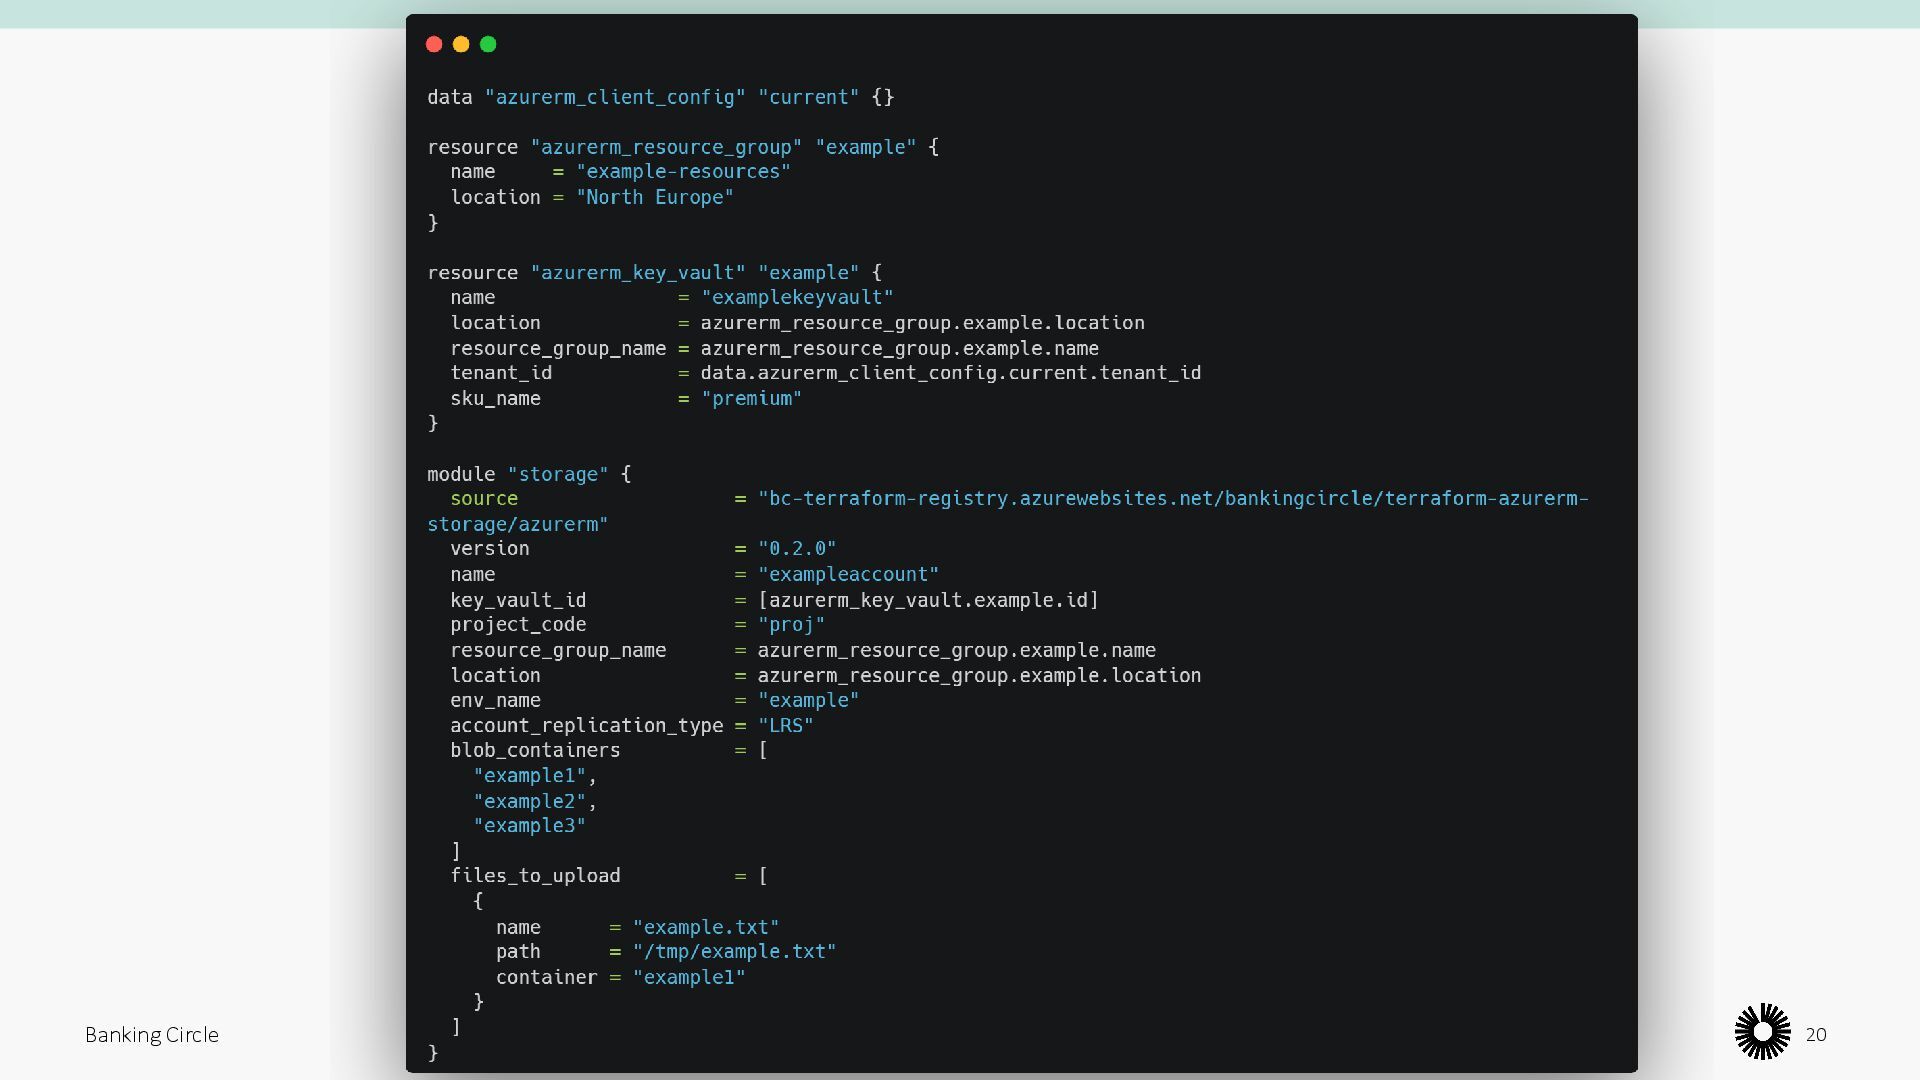This screenshot has width=1920, height=1080.
Task: Click the blob_containers key
Action: point(535,751)
